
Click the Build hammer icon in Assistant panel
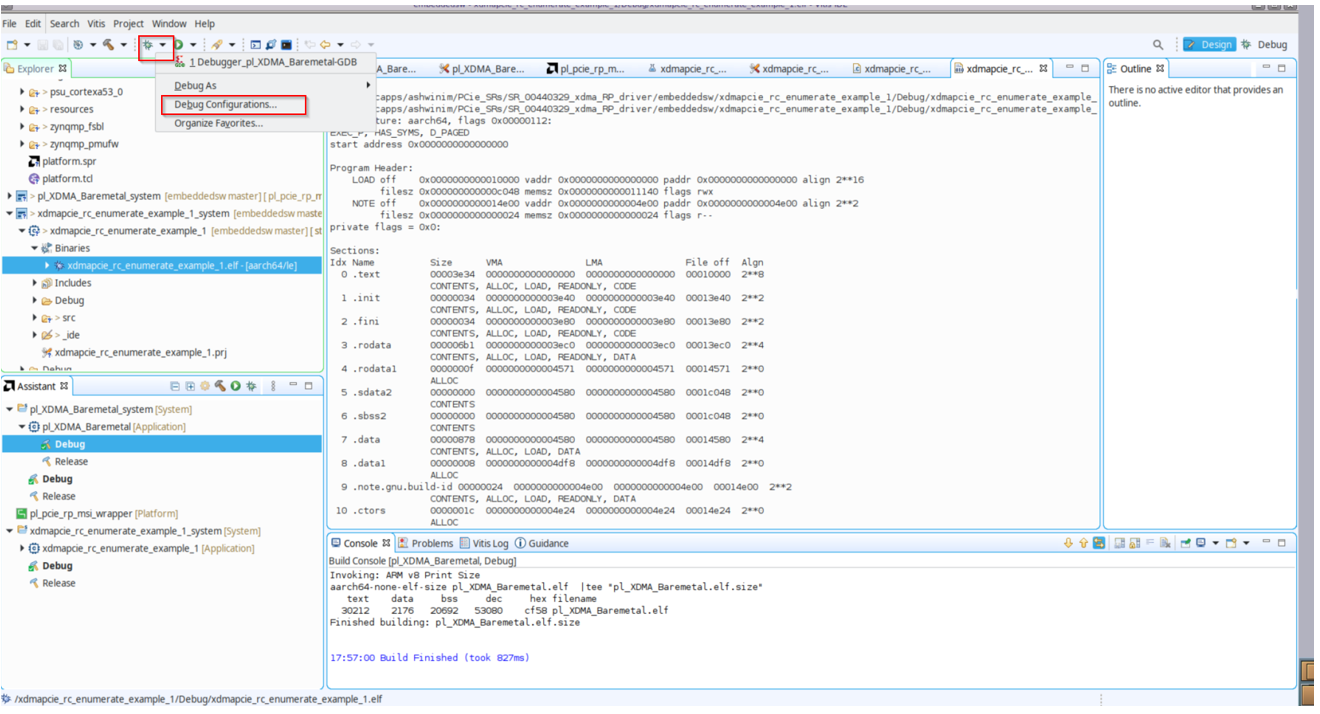(x=220, y=386)
